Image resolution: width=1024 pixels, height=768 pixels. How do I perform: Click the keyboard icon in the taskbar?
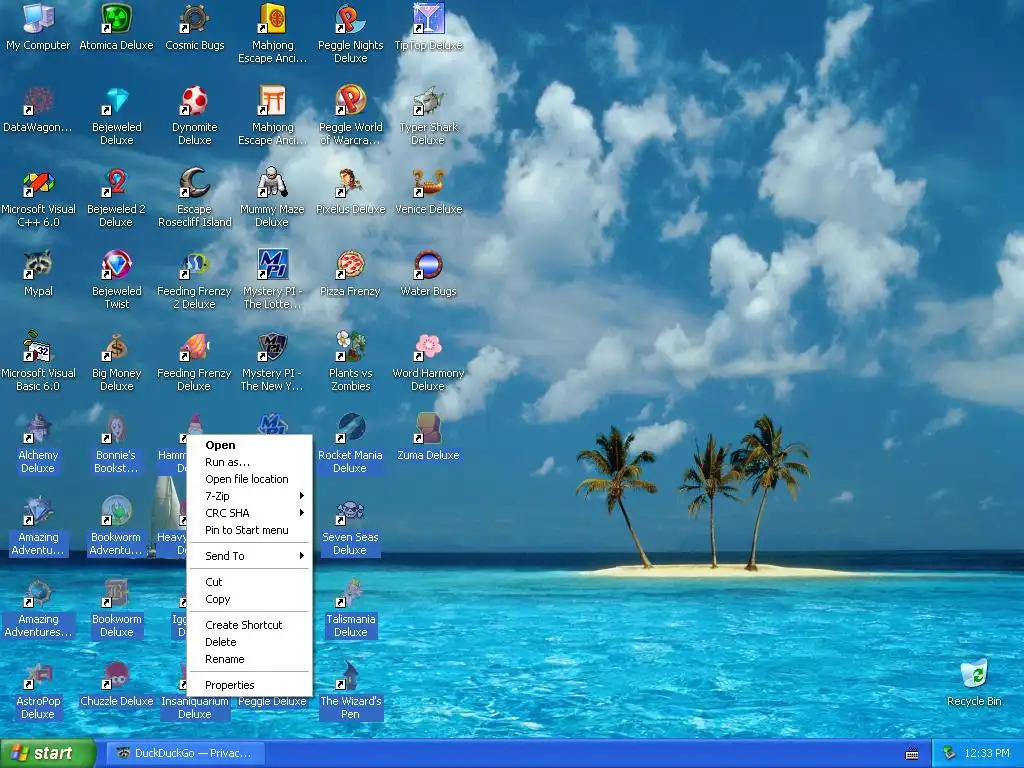pyautogui.click(x=912, y=754)
